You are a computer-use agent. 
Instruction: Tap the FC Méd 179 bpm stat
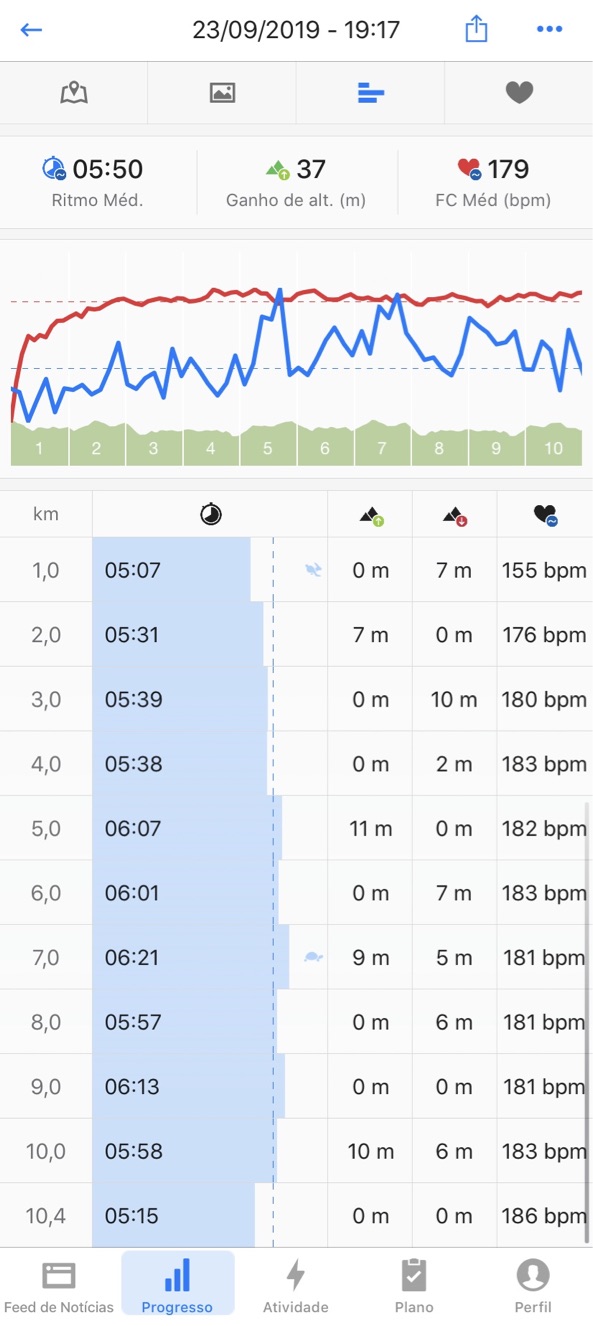(493, 181)
